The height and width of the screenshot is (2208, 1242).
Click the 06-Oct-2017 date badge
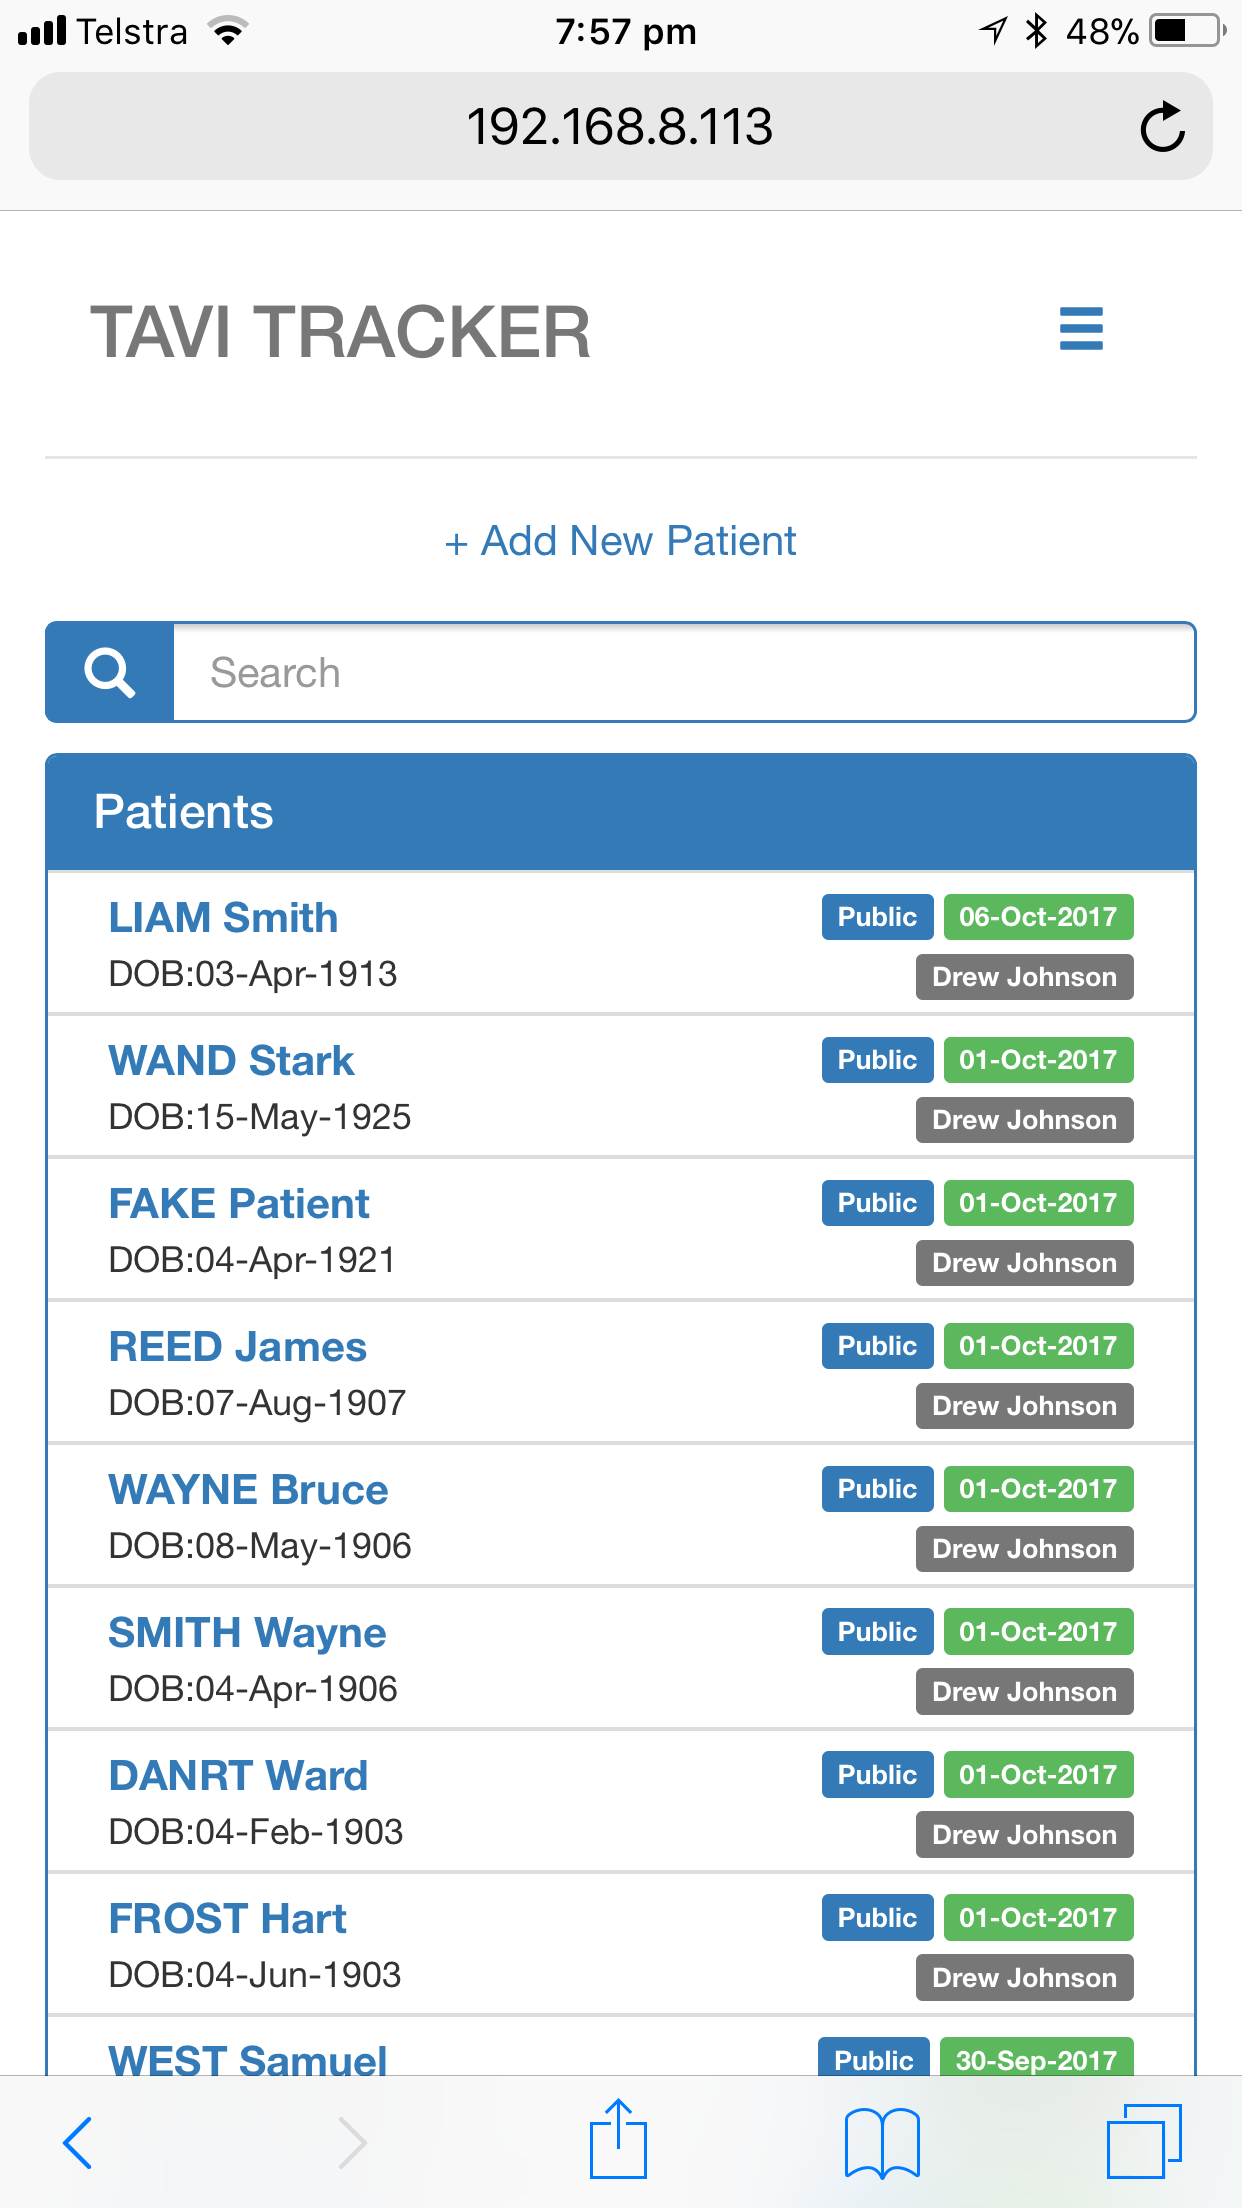[x=1038, y=917]
